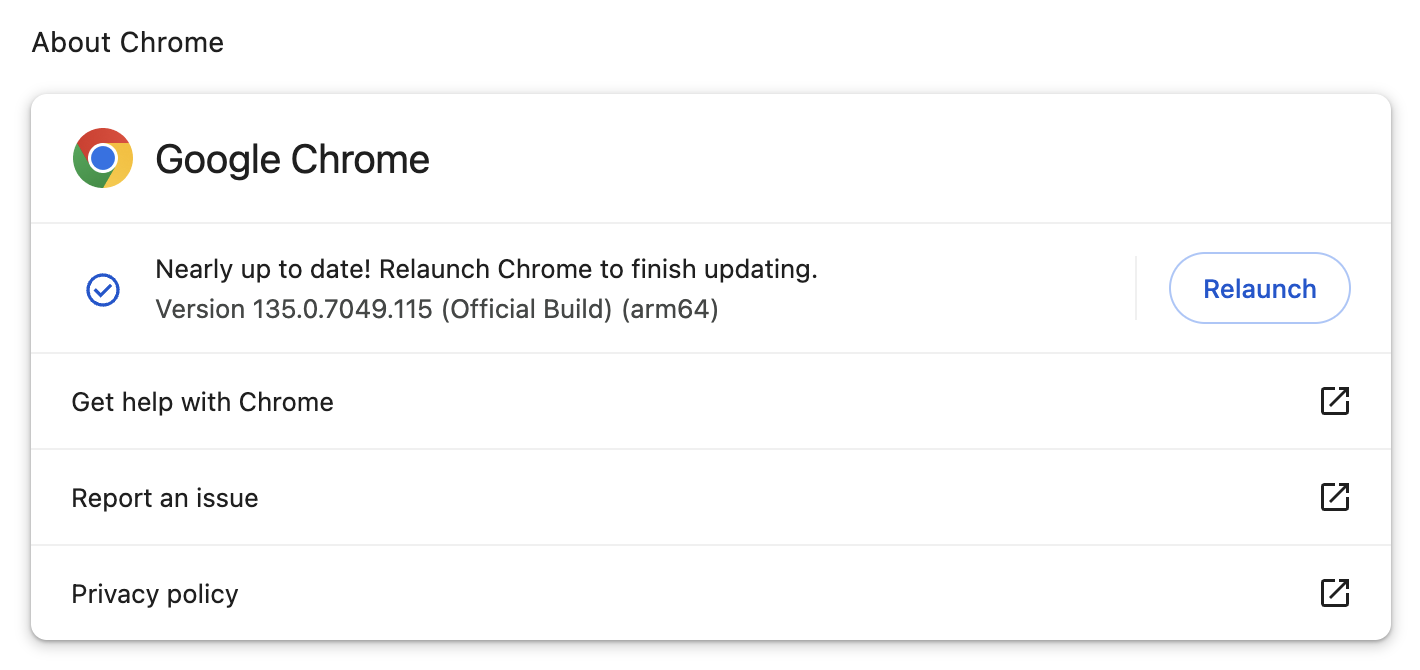The image size is (1420, 670).
Task: Open Get help with Chrome
Action: (x=711, y=401)
